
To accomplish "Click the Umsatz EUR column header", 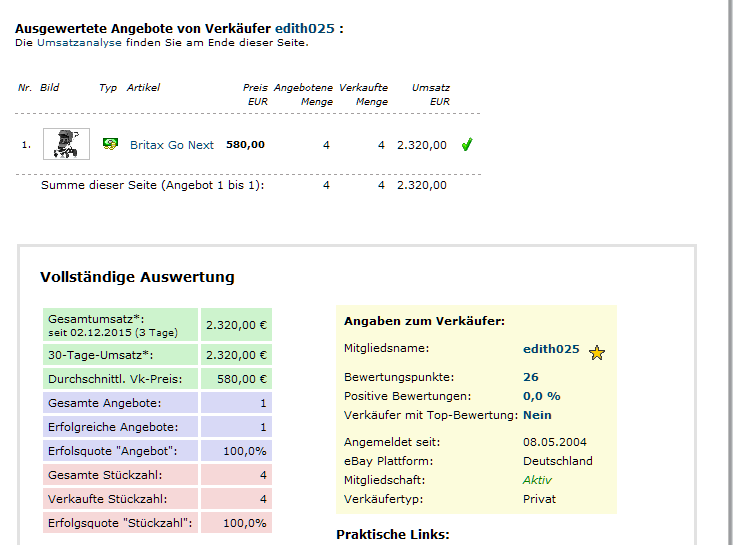I will (431, 94).
